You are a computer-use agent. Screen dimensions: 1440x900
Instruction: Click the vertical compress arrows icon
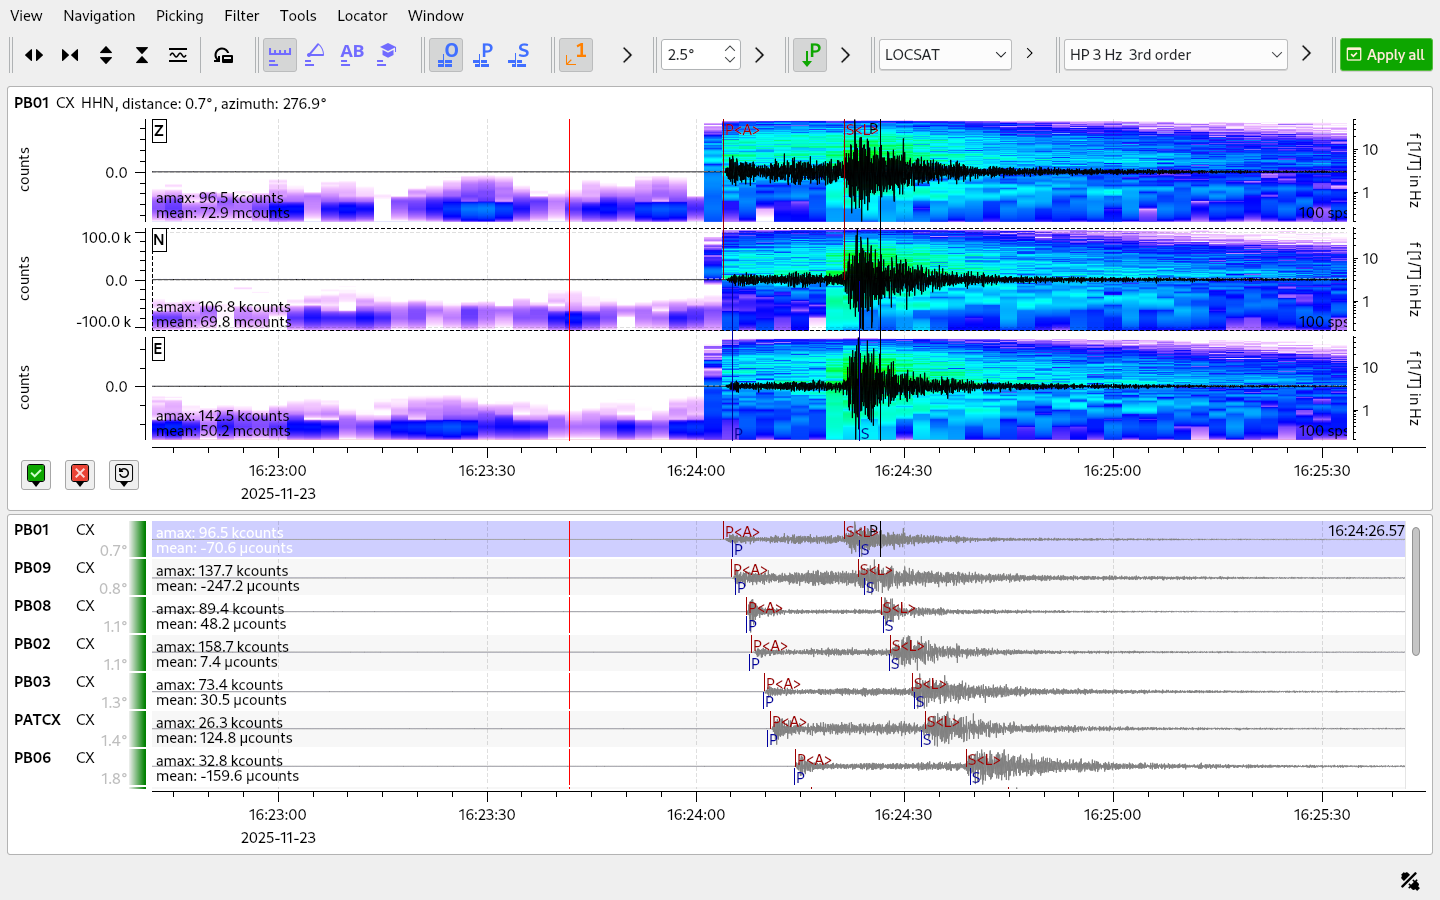pos(142,55)
